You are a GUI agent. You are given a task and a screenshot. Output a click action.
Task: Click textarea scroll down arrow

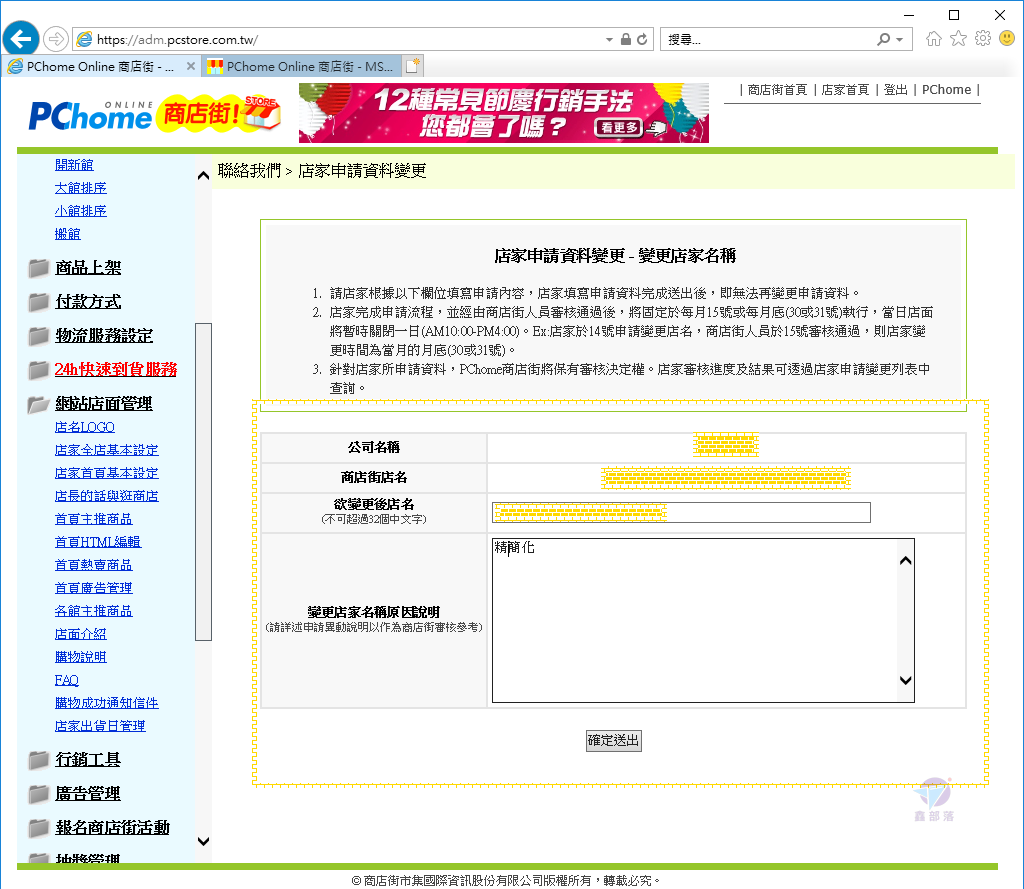pos(906,681)
